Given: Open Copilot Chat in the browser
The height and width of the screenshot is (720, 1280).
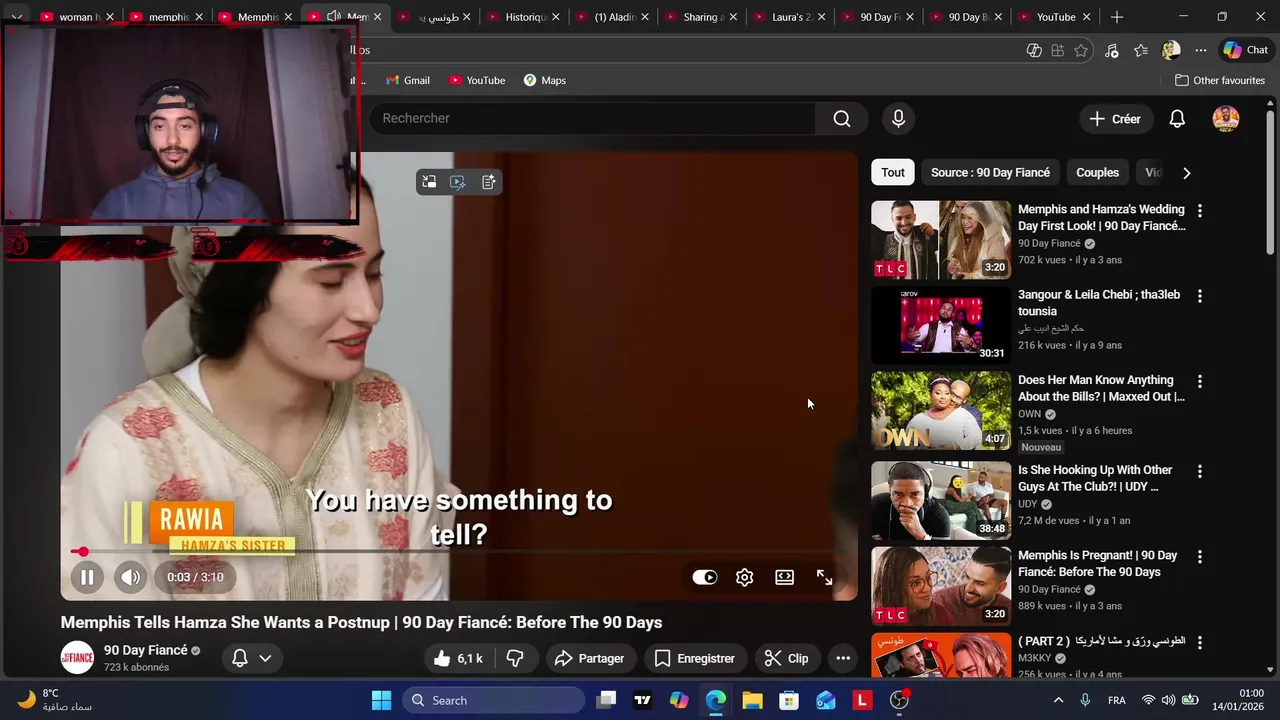Looking at the screenshot, I should tap(1246, 50).
